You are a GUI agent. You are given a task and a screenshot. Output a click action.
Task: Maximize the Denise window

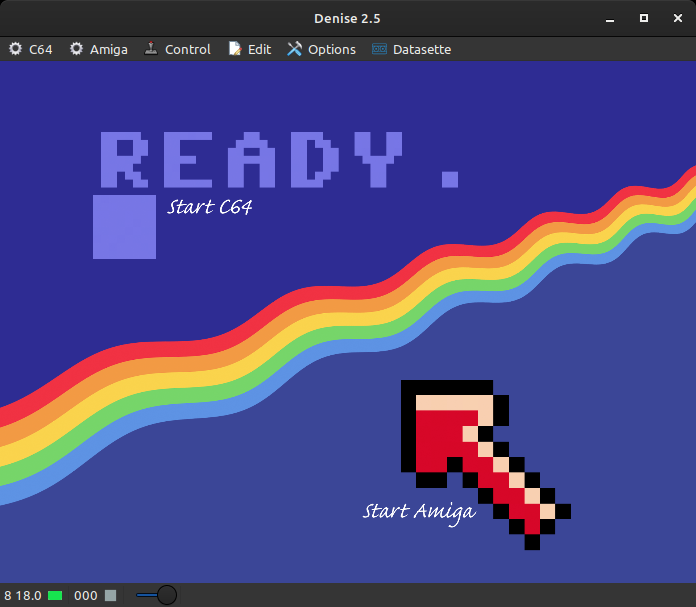tap(644, 18)
